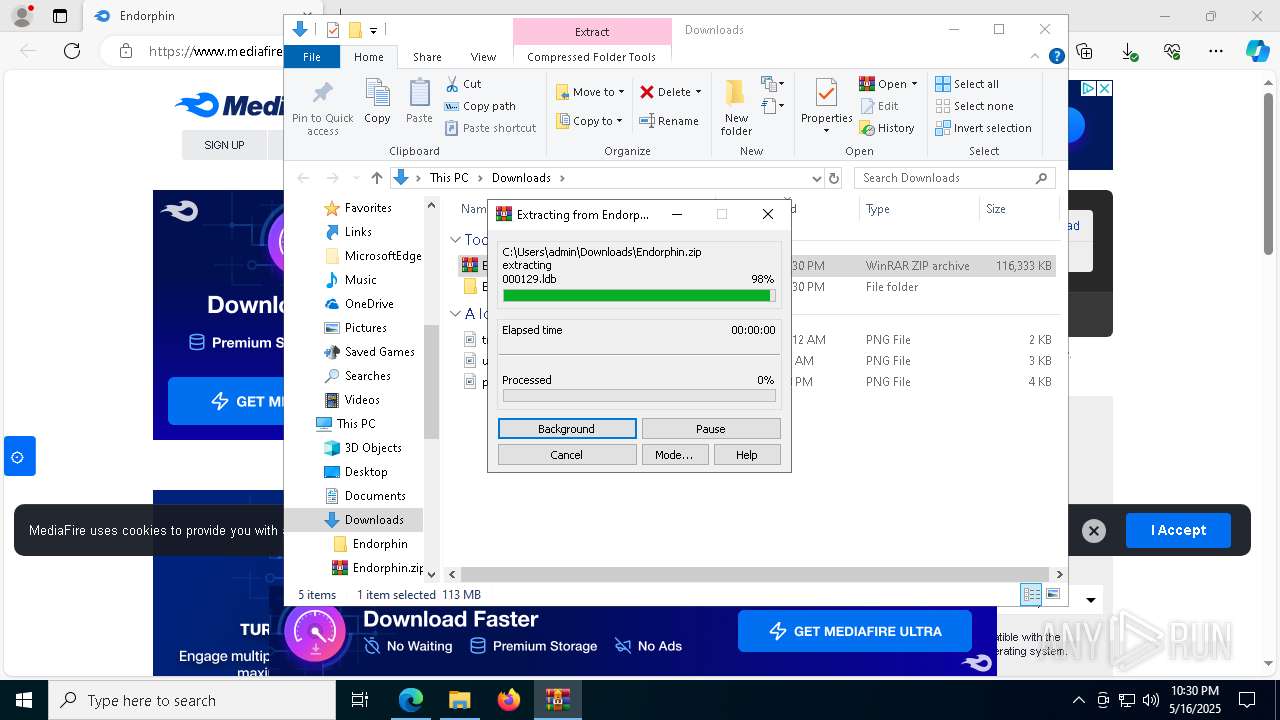Expand the Open dropdown in ribbon
The width and height of the screenshot is (1280, 720).
(x=914, y=84)
